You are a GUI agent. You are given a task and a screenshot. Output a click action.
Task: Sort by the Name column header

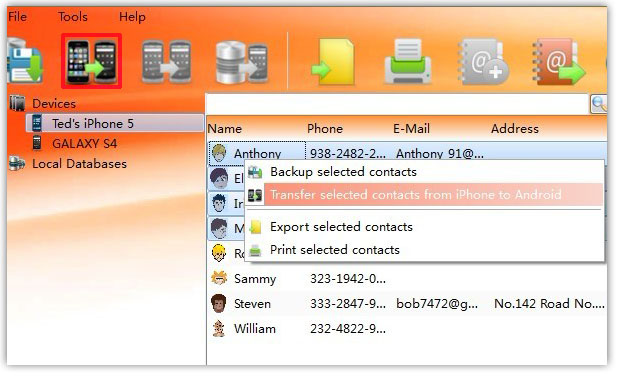[225, 129]
